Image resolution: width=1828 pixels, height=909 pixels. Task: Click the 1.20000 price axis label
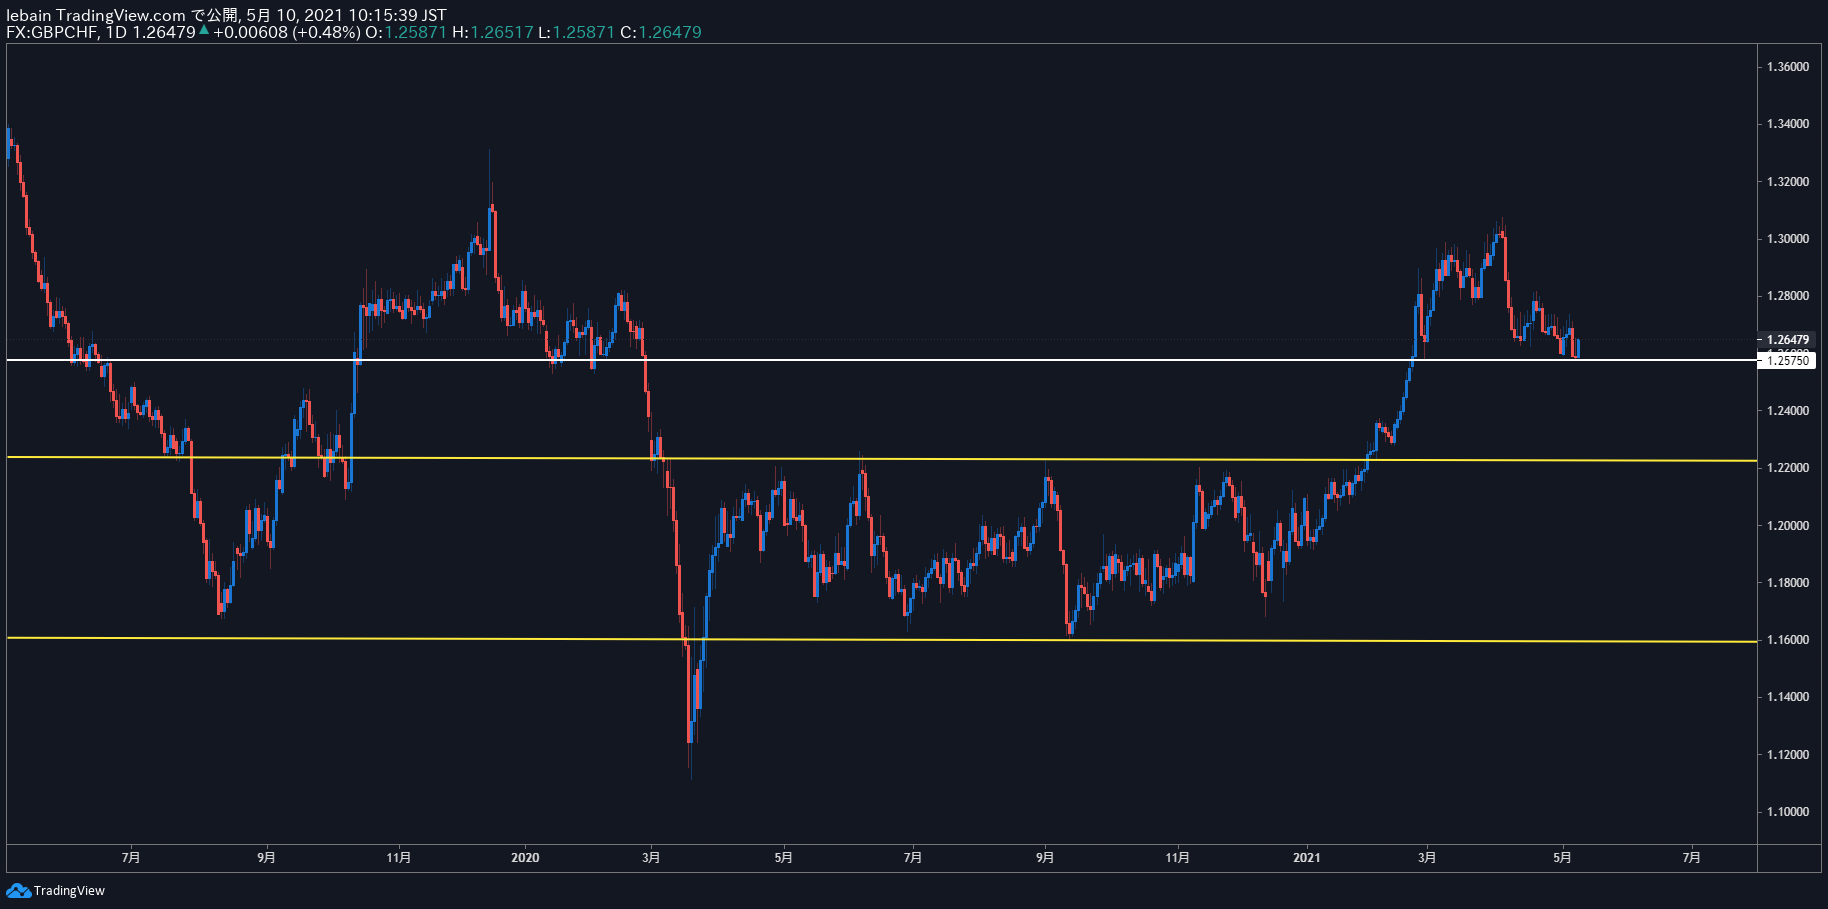(x=1787, y=526)
